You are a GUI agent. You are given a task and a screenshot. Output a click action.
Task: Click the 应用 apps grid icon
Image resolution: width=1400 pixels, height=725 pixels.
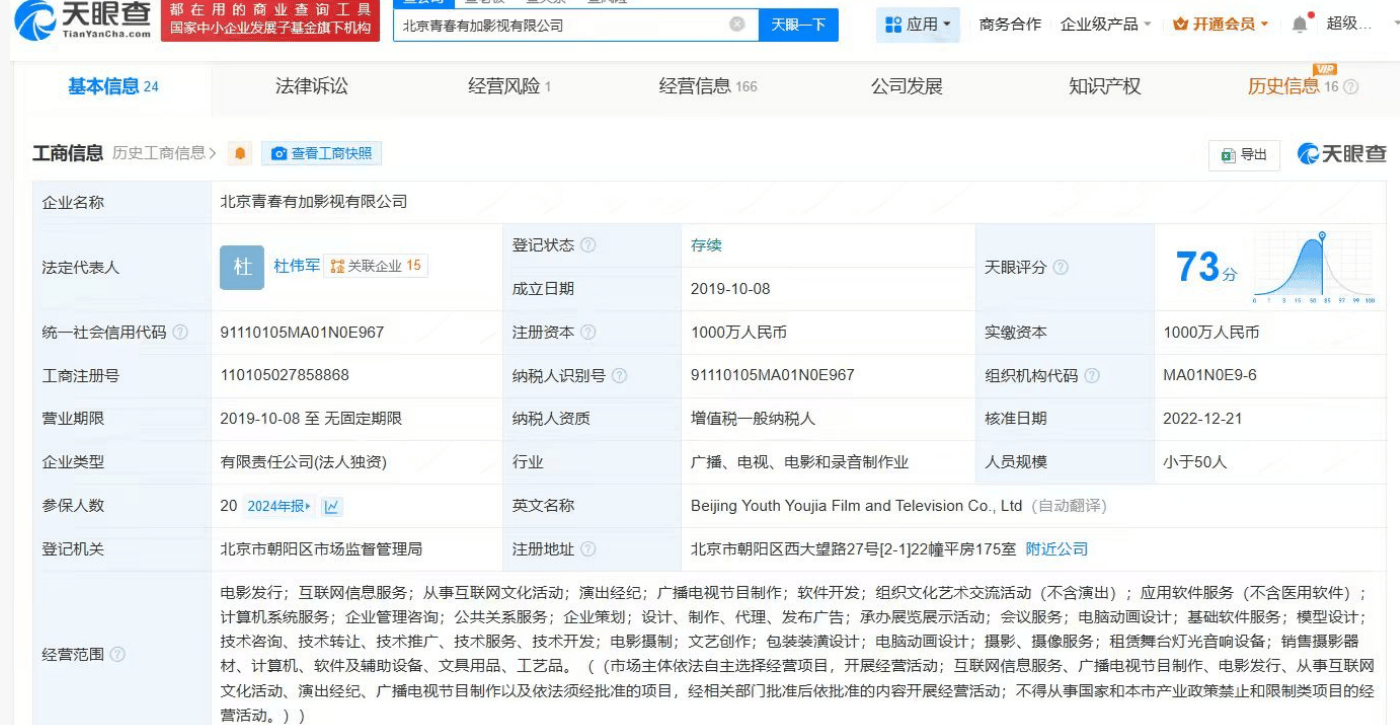(891, 24)
